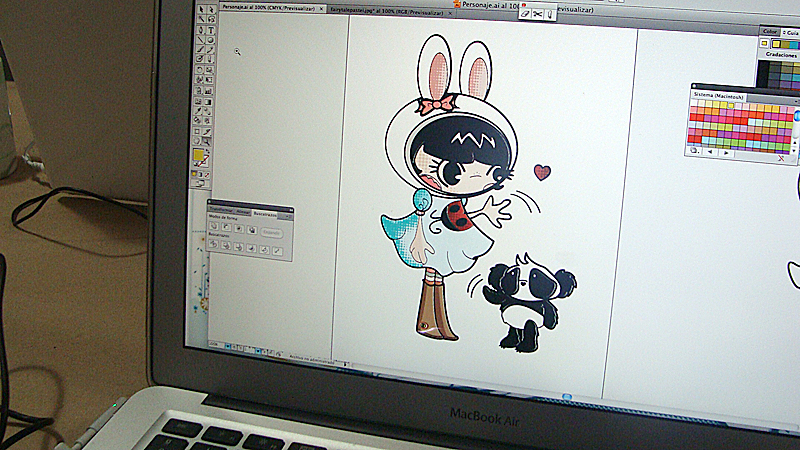This screenshot has width=800, height=450.
Task: Select the Lasso tool
Action: (211, 19)
